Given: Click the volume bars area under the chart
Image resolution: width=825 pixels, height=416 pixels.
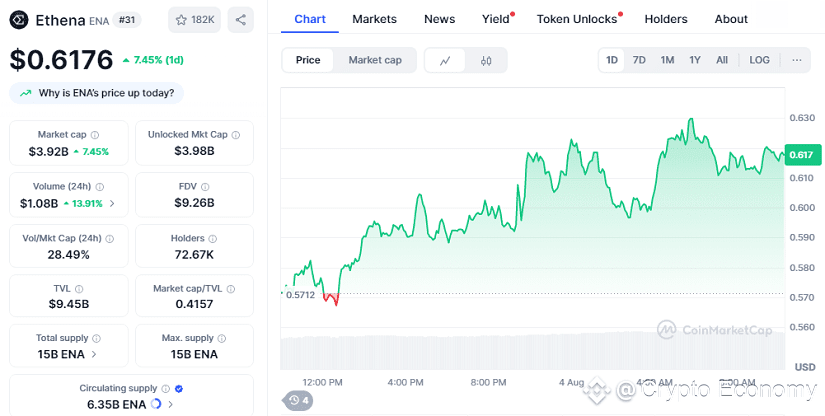Looking at the screenshot, I should click(532, 351).
